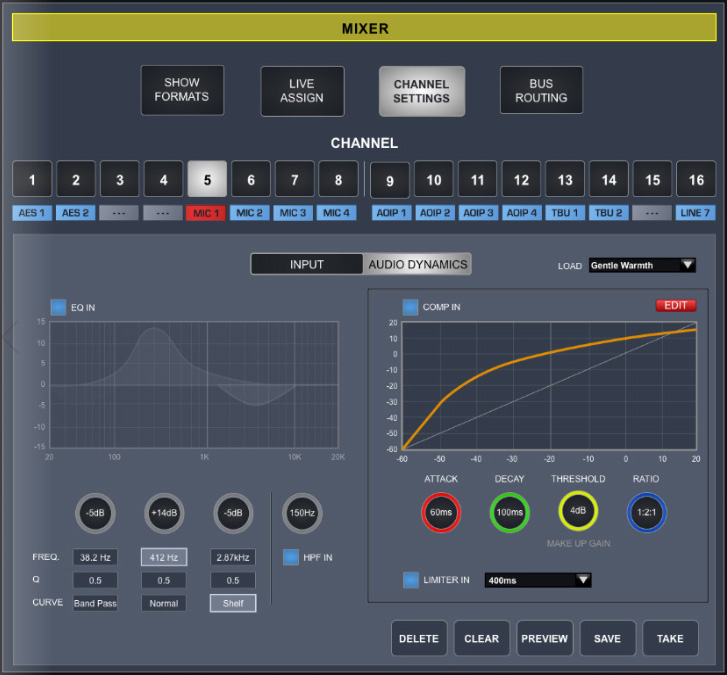Image resolution: width=727 pixels, height=675 pixels.
Task: Select the yellow THRESHOLD knob at 4dB
Action: tap(578, 512)
